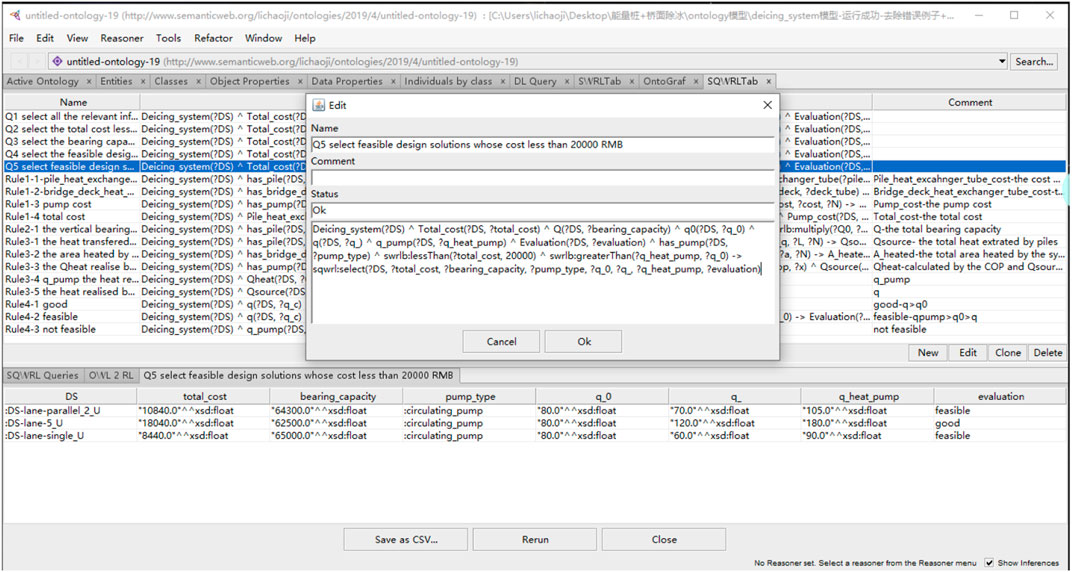Close the Active Ontology tab with its x
The width and height of the screenshot is (1072, 572).
[x=89, y=81]
